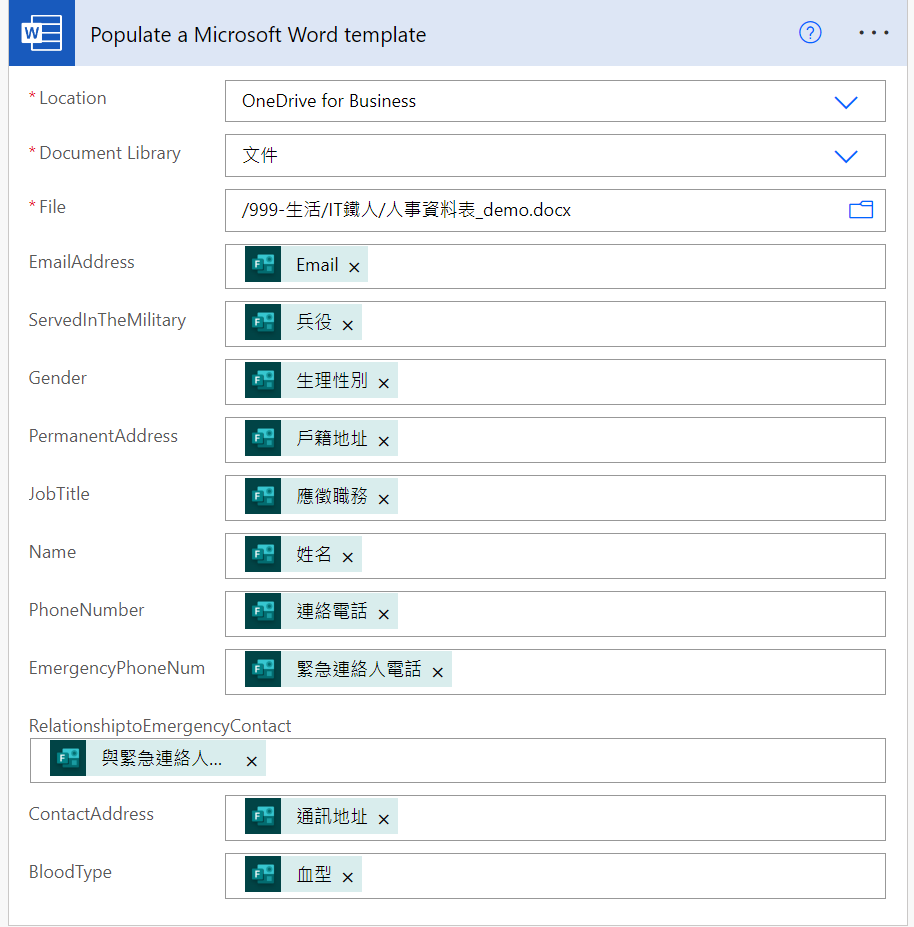Click the Forms icon on the Email token
914x927 pixels.
[x=263, y=264]
